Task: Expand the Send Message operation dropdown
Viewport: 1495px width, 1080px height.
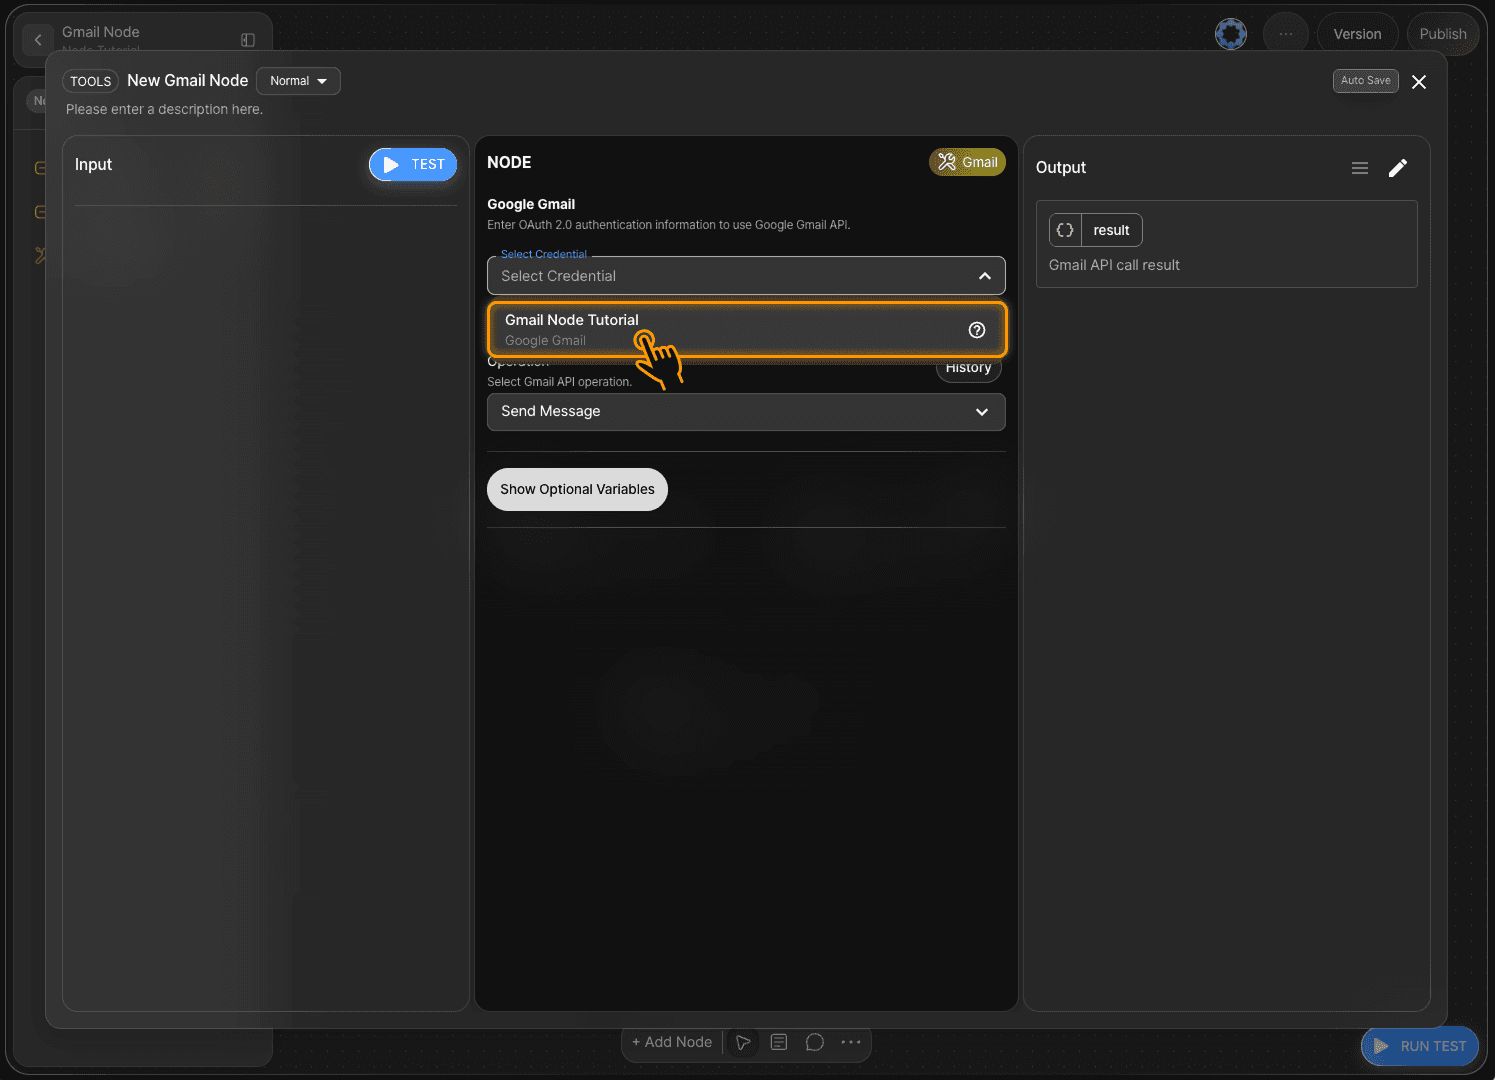Action: (x=746, y=412)
